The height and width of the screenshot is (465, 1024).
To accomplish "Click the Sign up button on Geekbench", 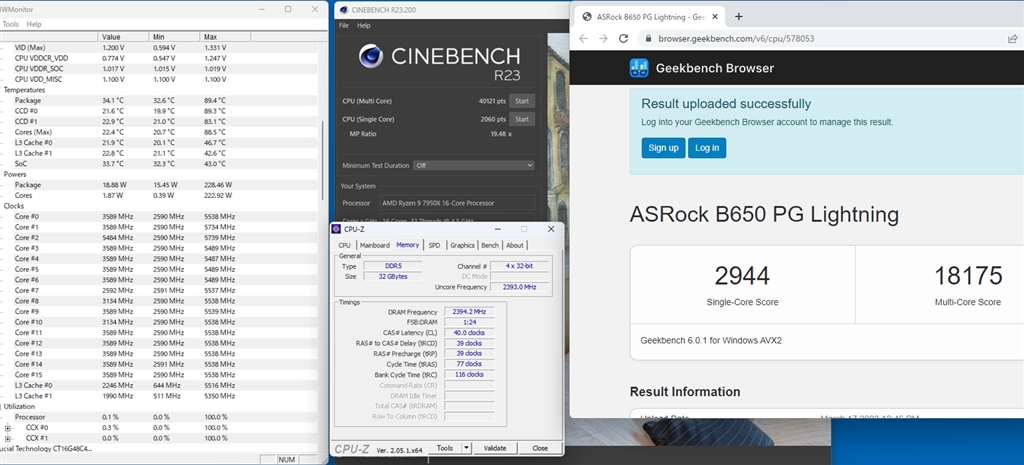I will tap(663, 148).
